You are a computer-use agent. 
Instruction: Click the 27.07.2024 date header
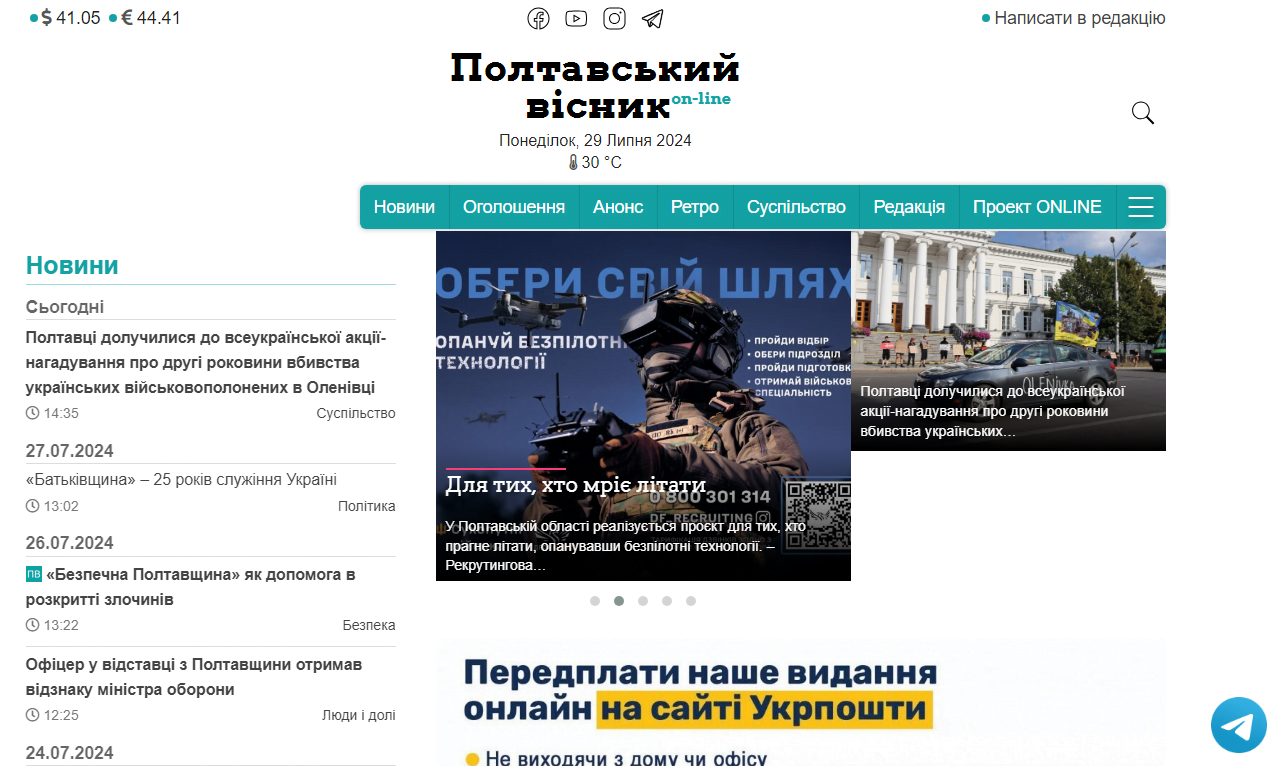[x=70, y=451]
